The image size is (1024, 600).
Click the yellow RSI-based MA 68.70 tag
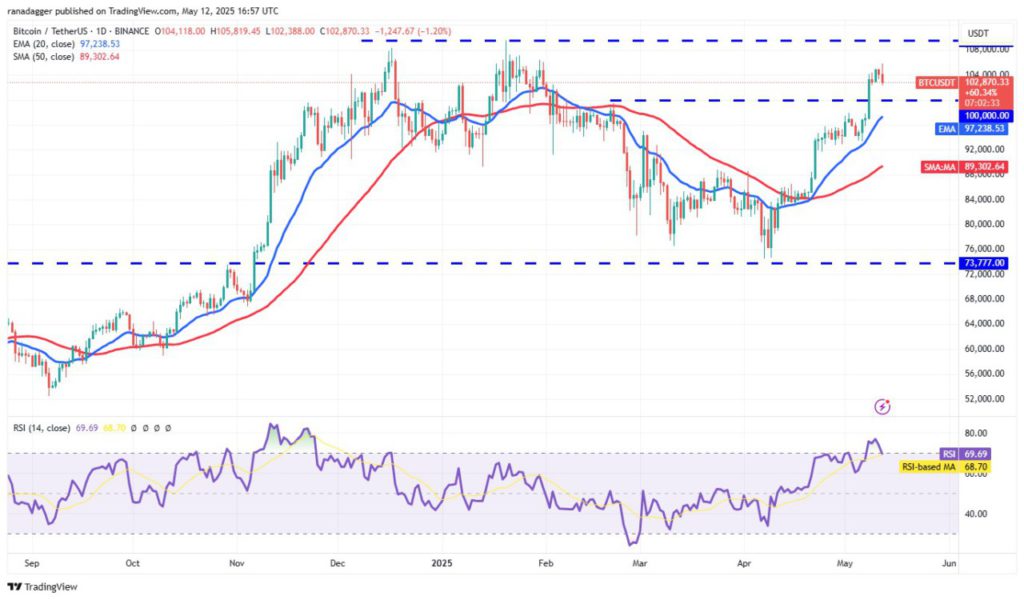pos(944,467)
